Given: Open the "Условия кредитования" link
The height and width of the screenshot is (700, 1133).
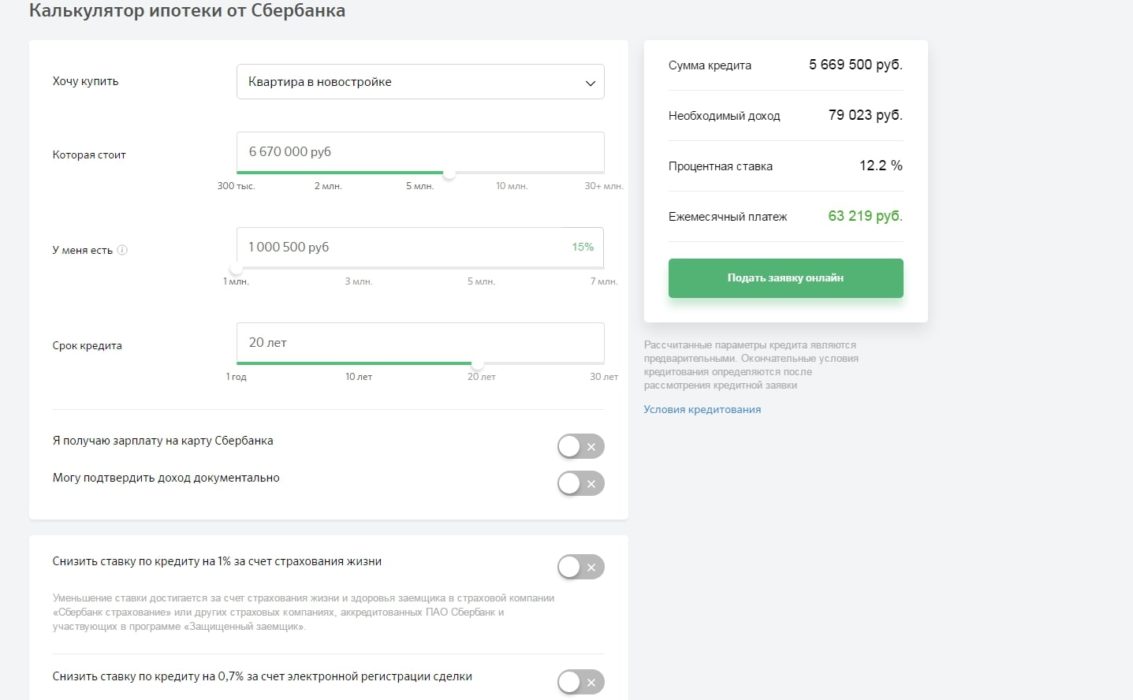Looking at the screenshot, I should click(702, 409).
